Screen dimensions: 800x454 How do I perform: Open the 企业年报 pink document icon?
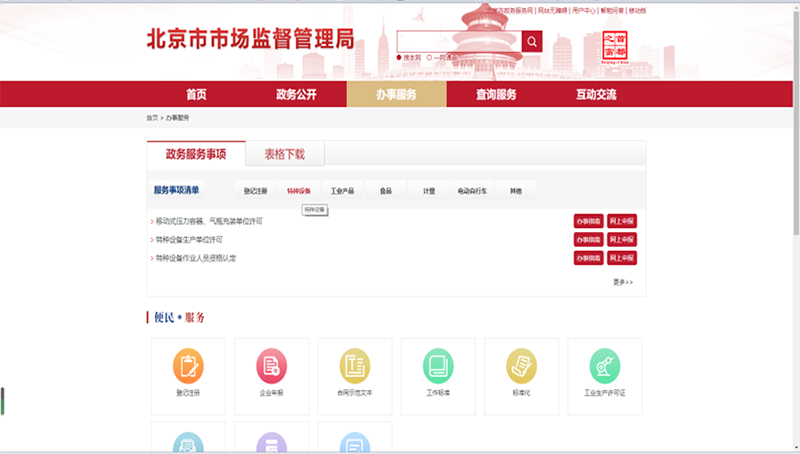(x=271, y=366)
